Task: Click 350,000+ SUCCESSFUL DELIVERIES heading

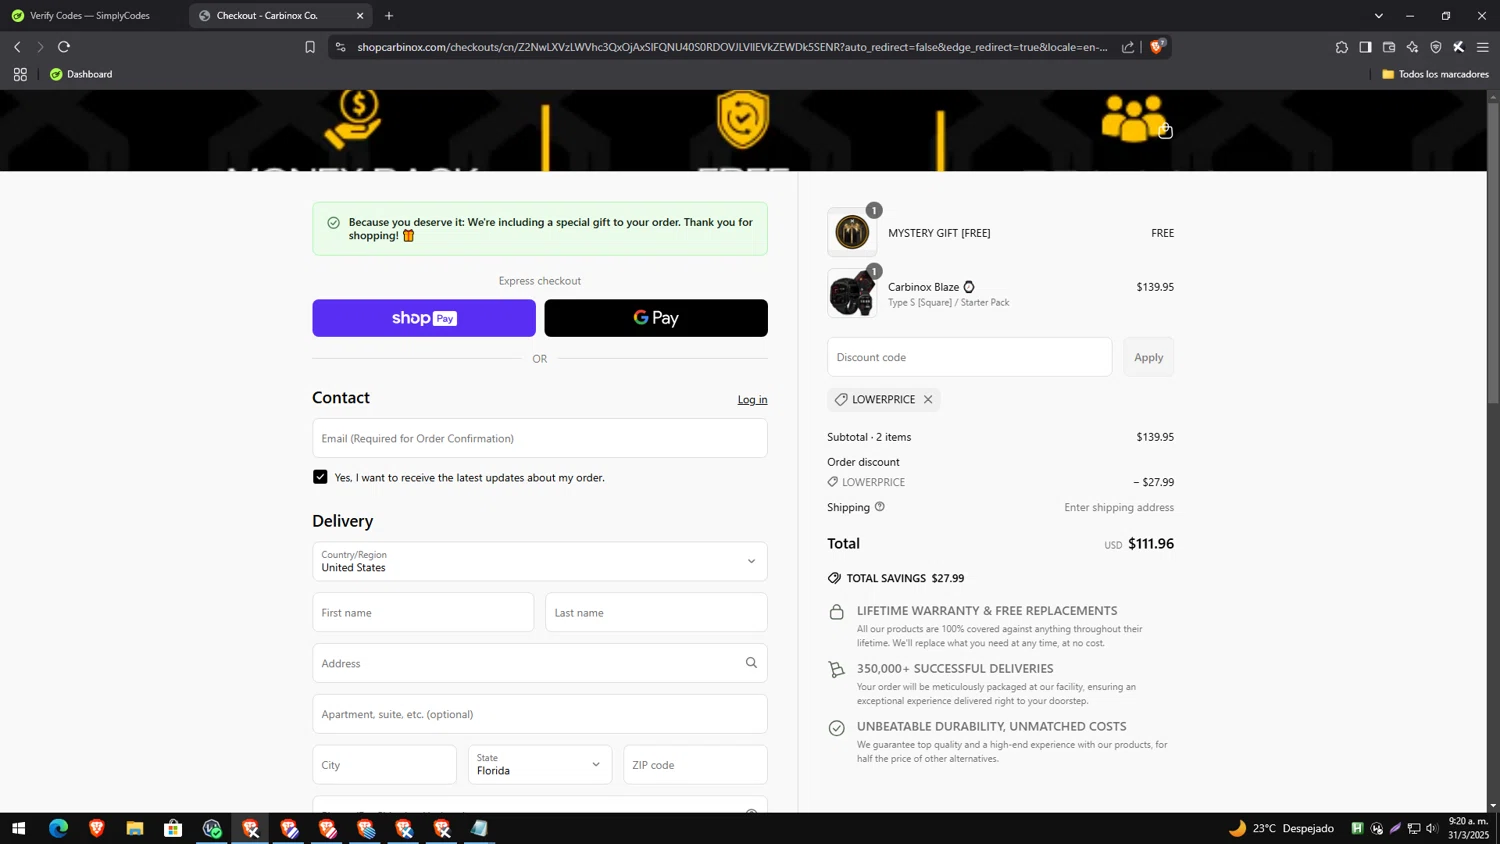Action: point(955,669)
